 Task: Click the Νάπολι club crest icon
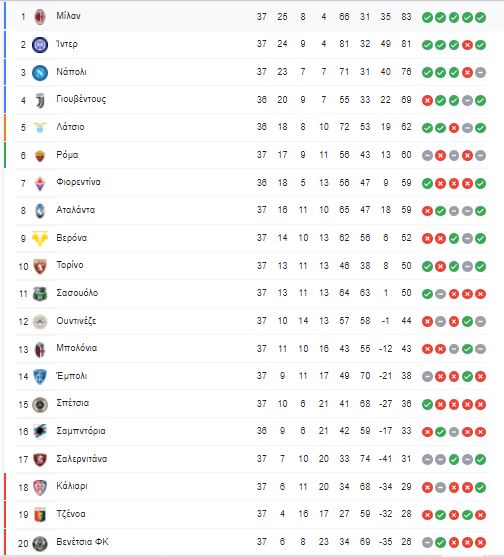(x=40, y=73)
